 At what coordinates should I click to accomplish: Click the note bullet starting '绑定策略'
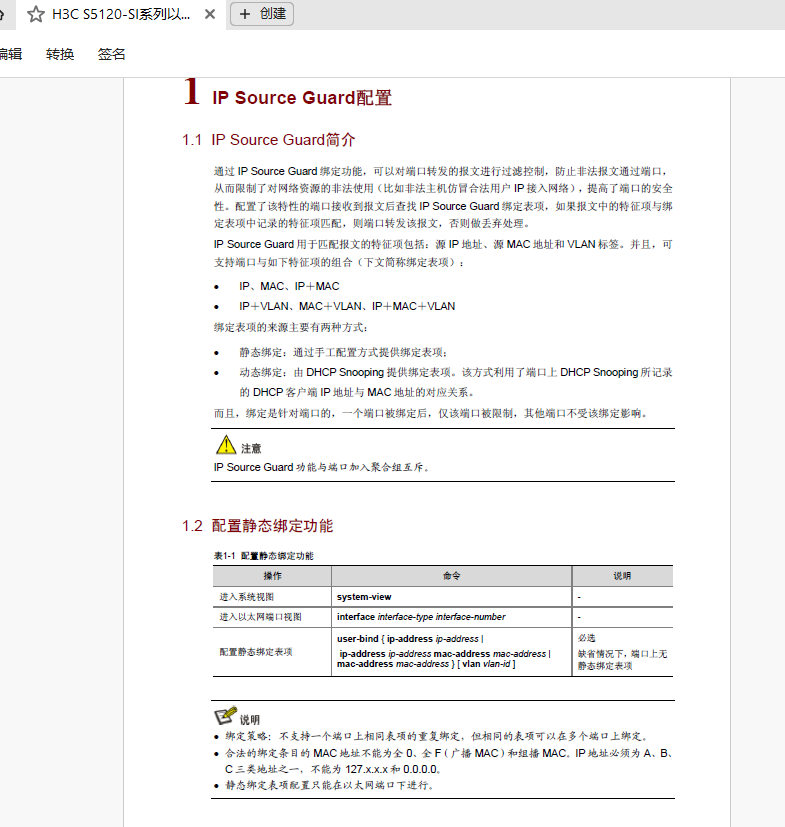(x=437, y=736)
